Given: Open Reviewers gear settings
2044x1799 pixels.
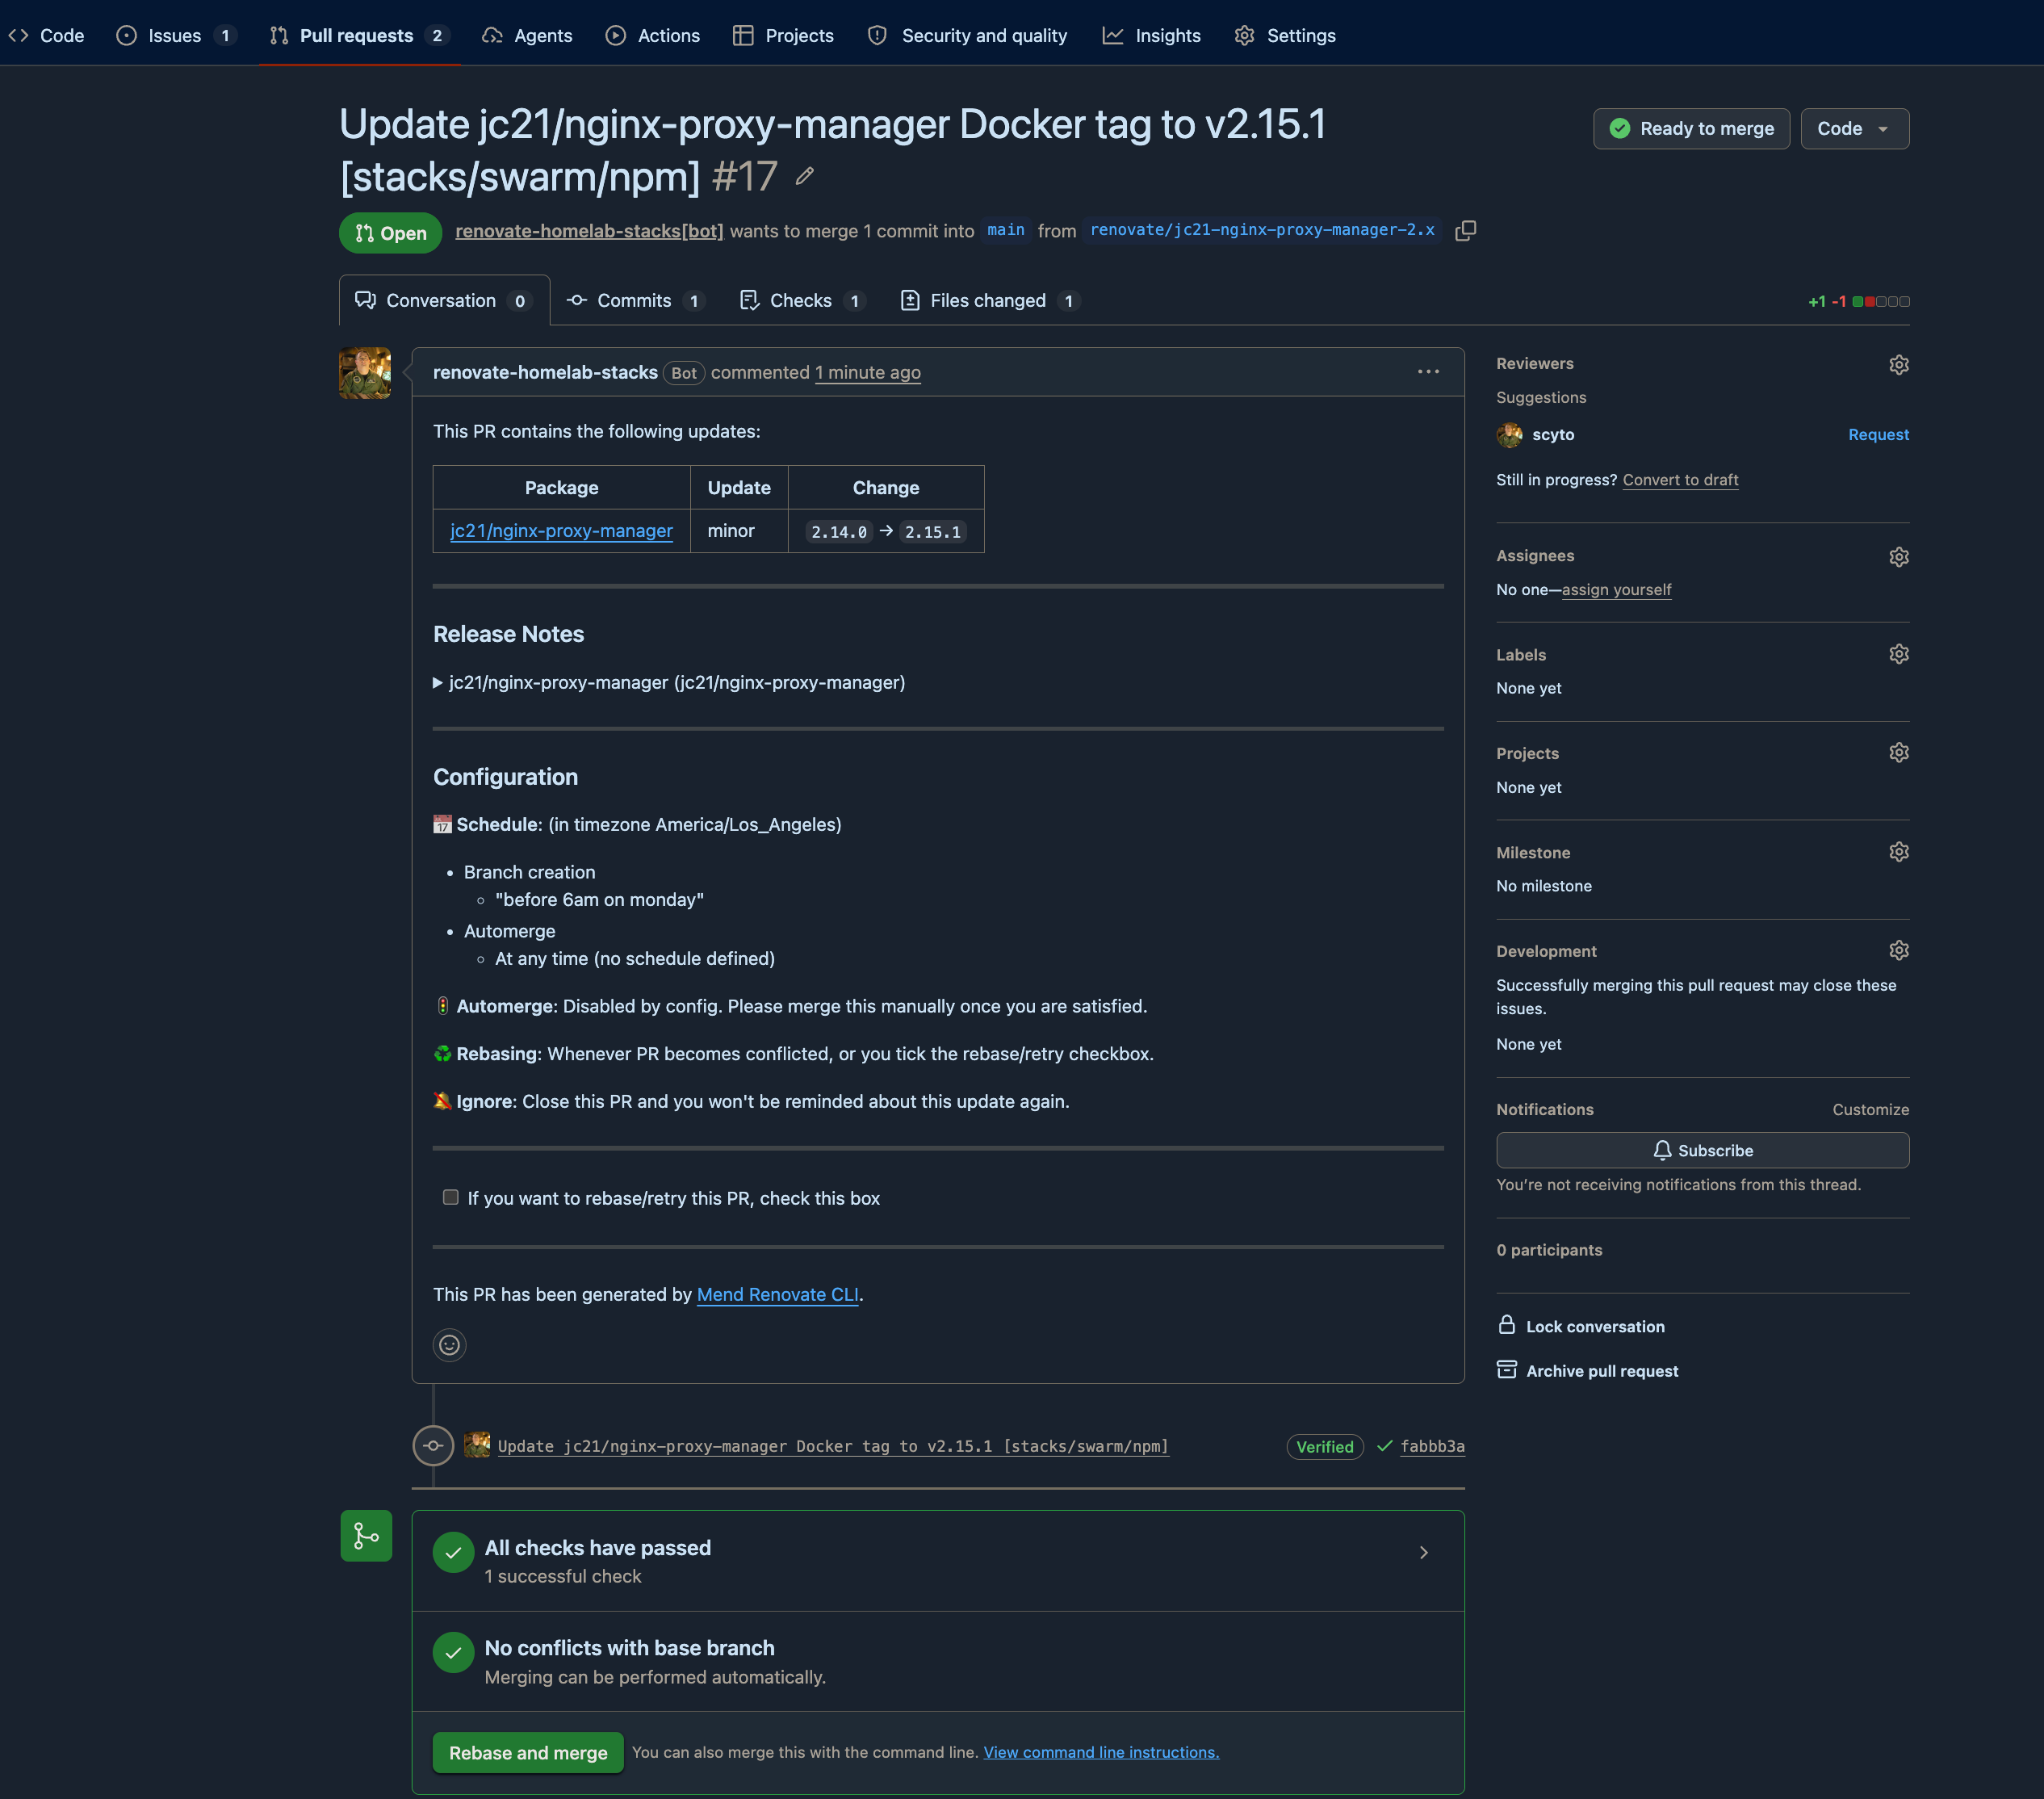Looking at the screenshot, I should [x=1898, y=365].
